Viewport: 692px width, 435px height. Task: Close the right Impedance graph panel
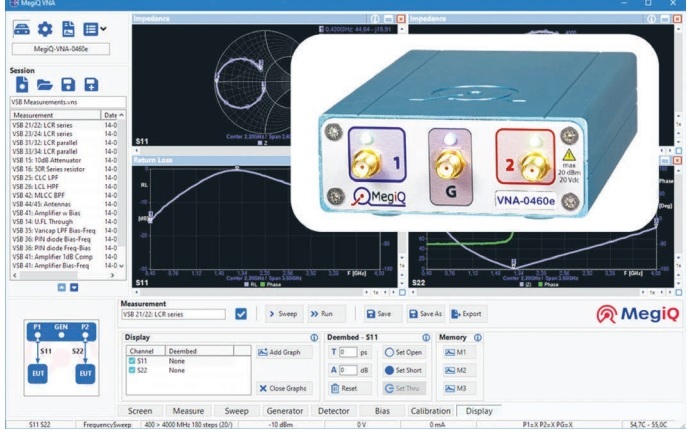point(677,19)
